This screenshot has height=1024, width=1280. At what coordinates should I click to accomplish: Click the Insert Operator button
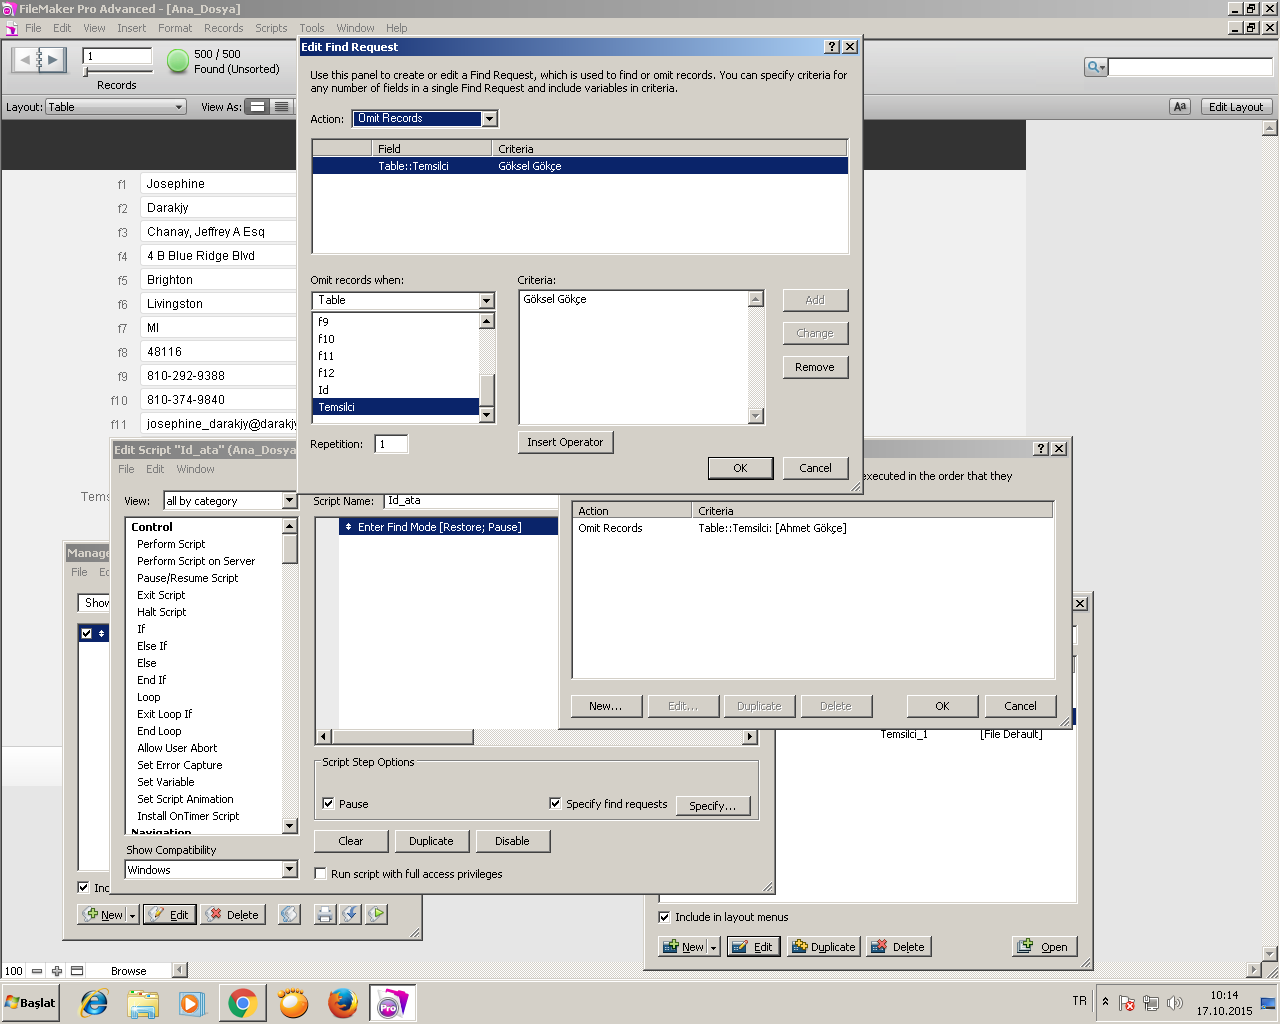(x=565, y=442)
